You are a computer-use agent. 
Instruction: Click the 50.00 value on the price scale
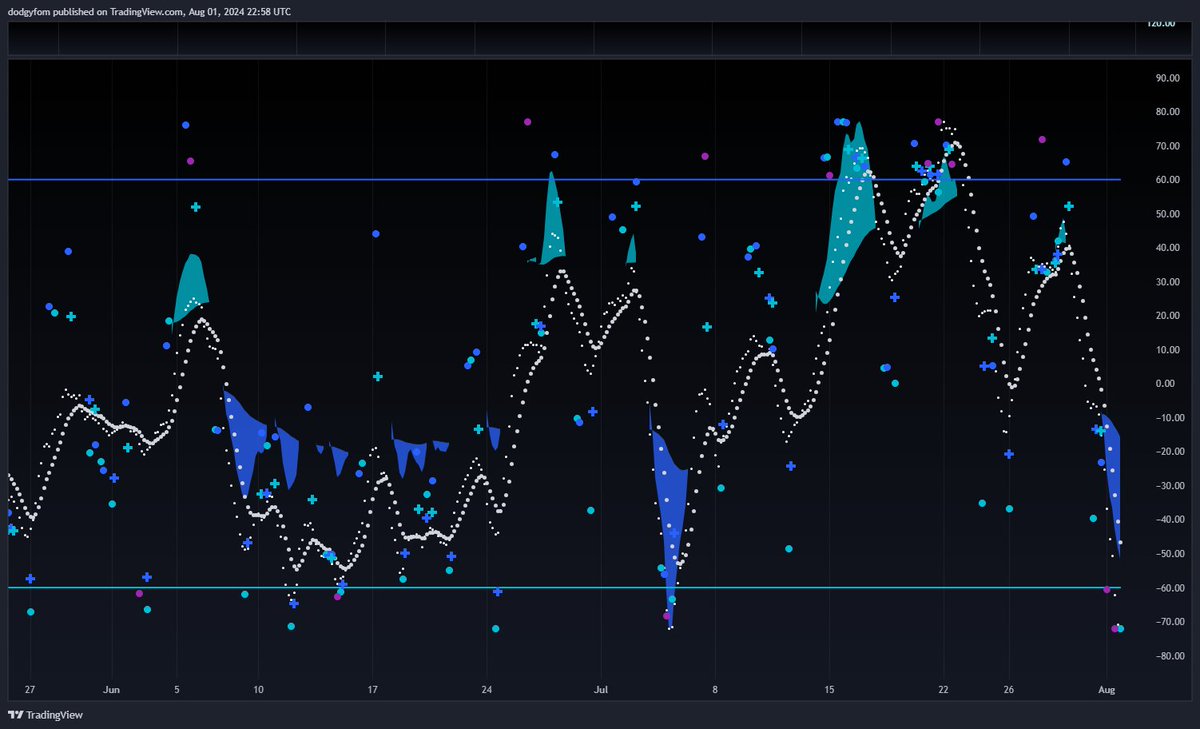[1165, 213]
